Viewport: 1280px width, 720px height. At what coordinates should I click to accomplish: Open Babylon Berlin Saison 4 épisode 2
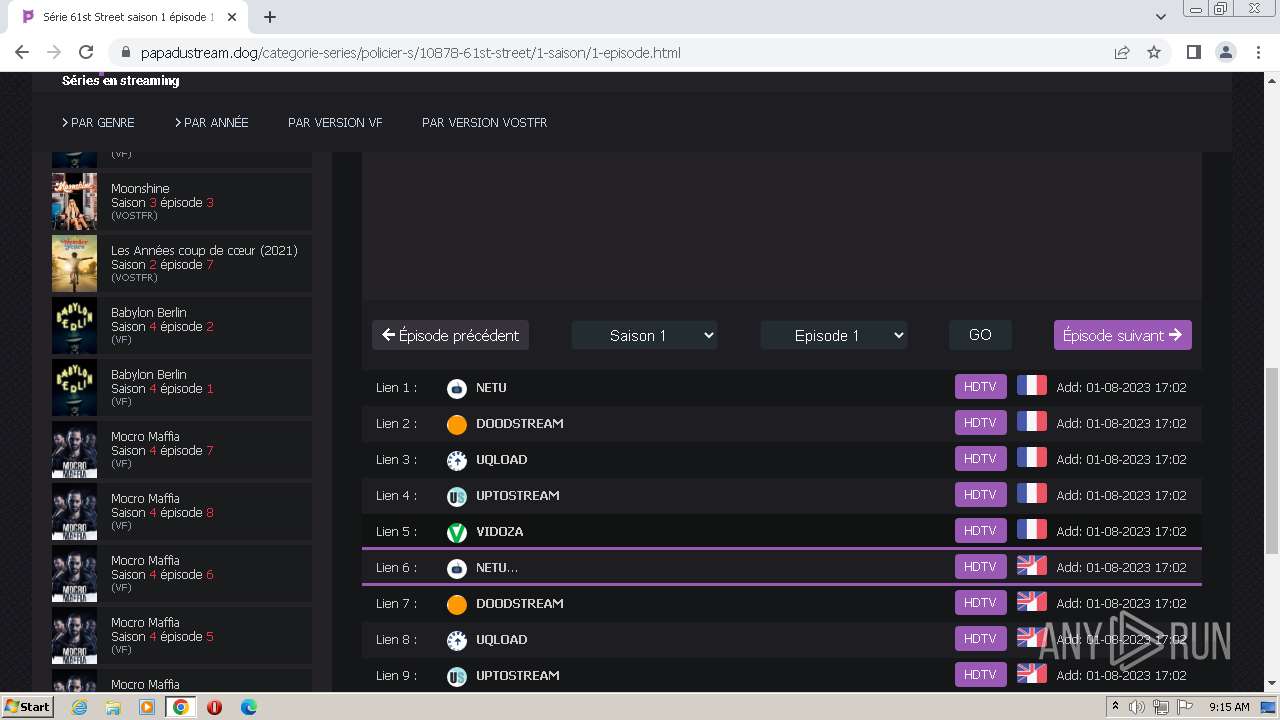pyautogui.click(x=182, y=326)
